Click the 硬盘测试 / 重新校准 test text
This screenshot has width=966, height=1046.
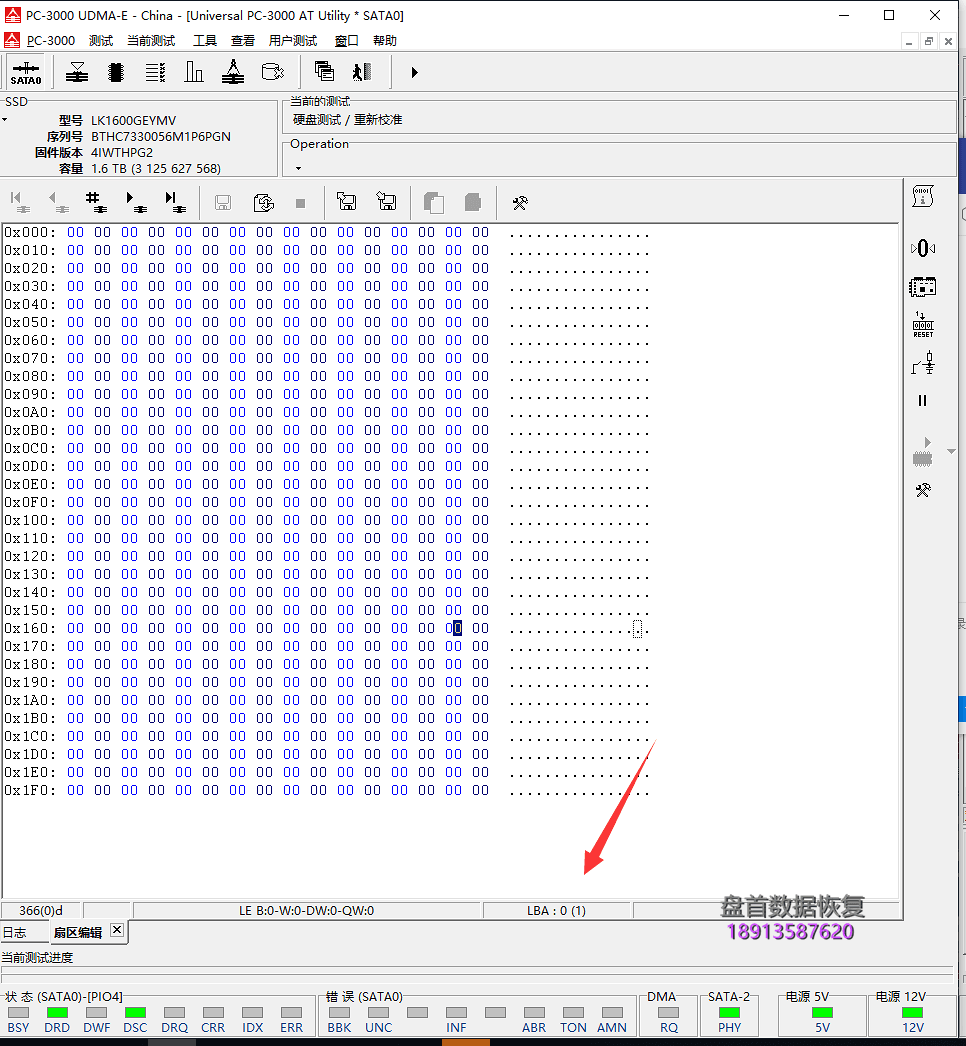[x=348, y=120]
